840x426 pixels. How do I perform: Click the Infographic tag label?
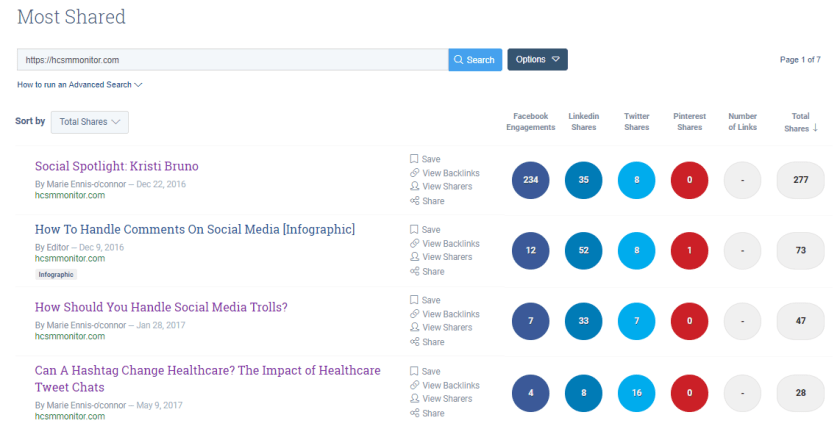click(56, 274)
